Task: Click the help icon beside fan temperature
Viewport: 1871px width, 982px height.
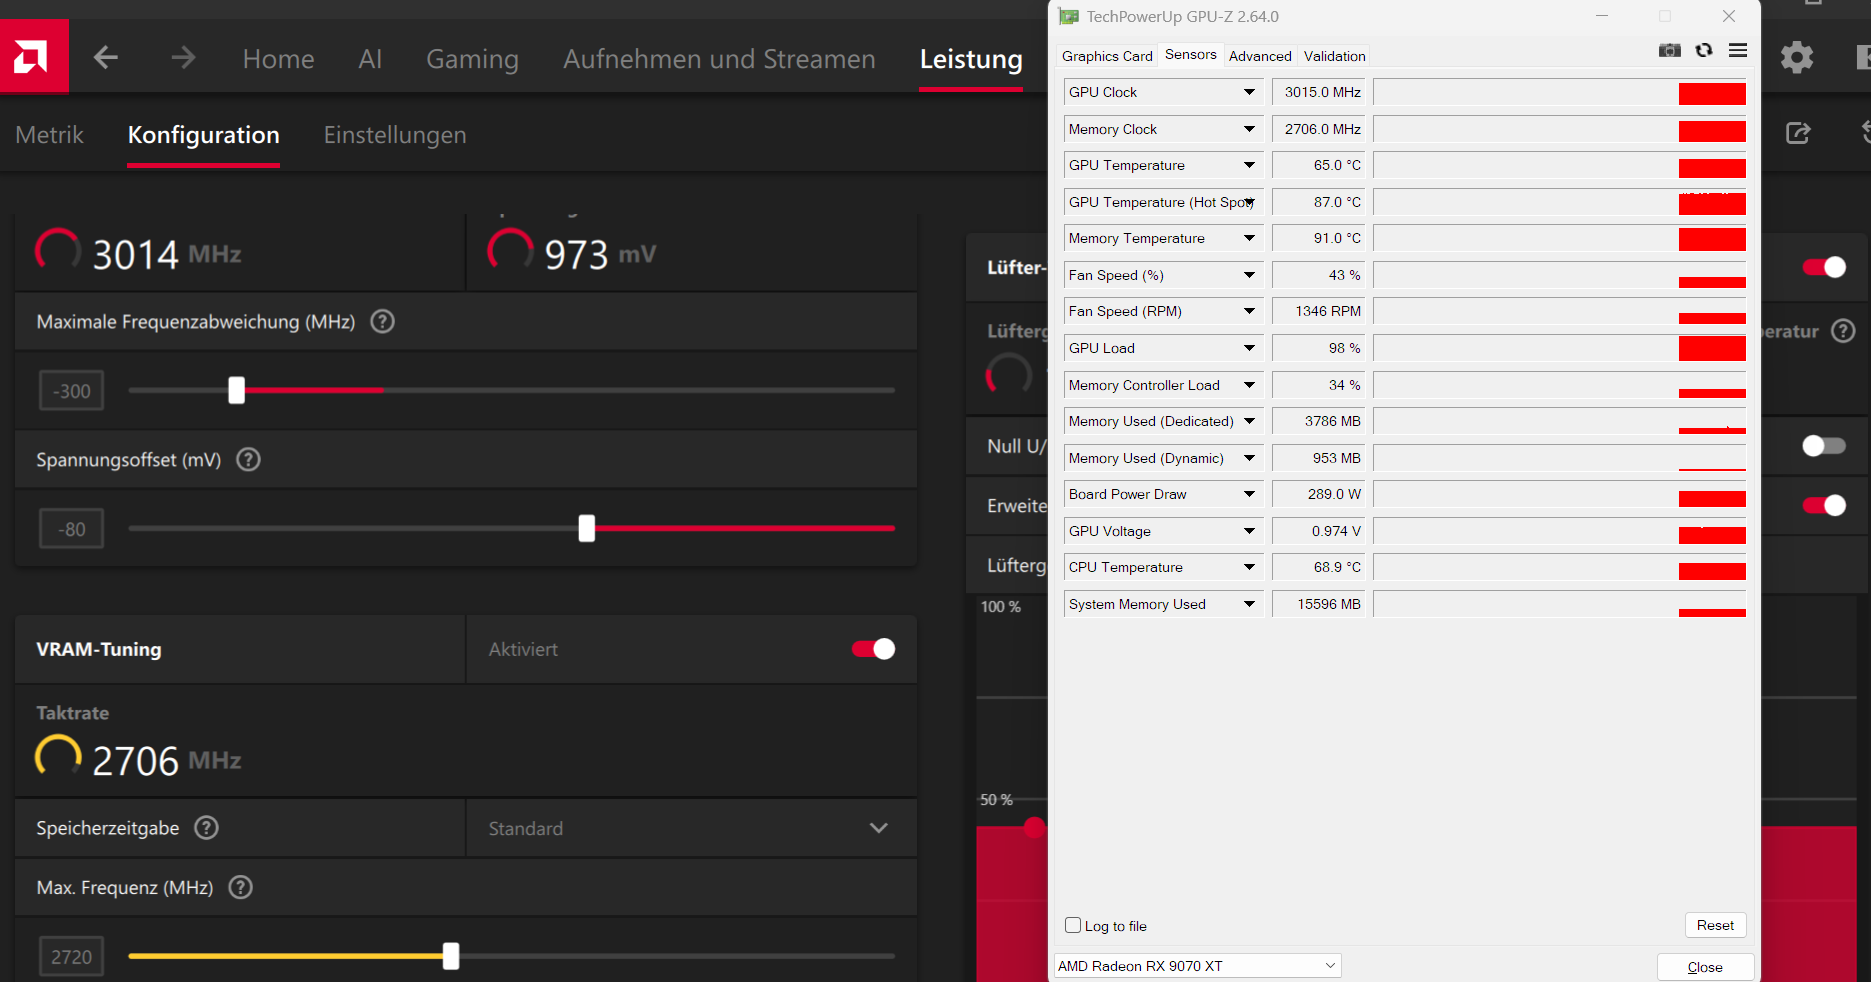Action: pos(1843,331)
